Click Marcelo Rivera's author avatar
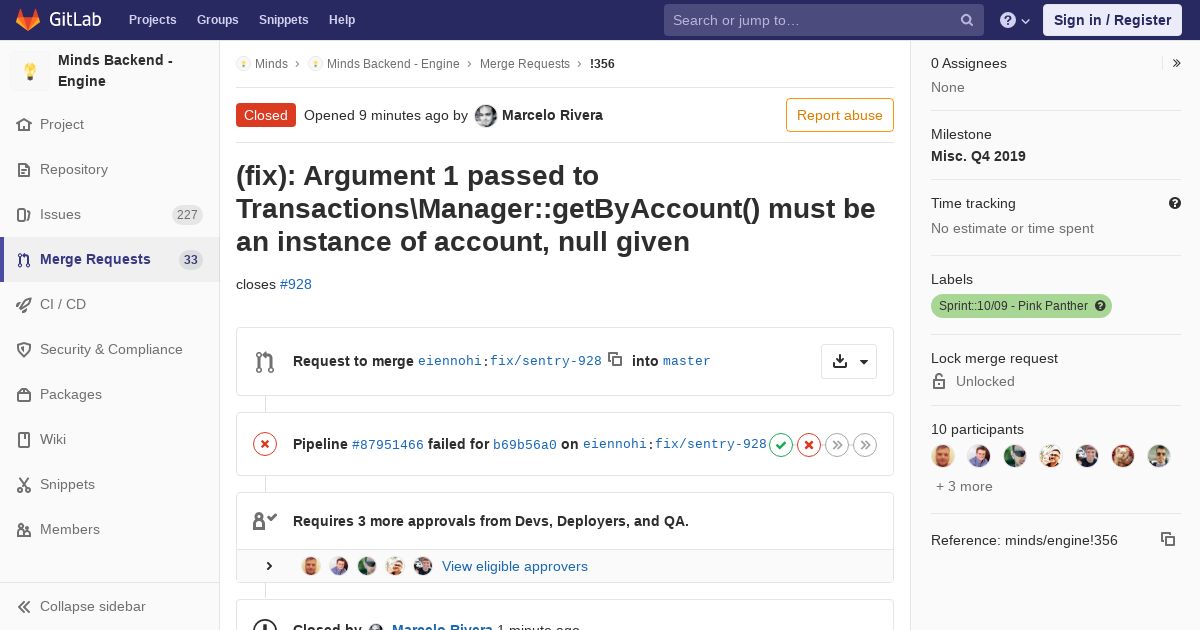Image resolution: width=1200 pixels, height=630 pixels. [x=486, y=115]
